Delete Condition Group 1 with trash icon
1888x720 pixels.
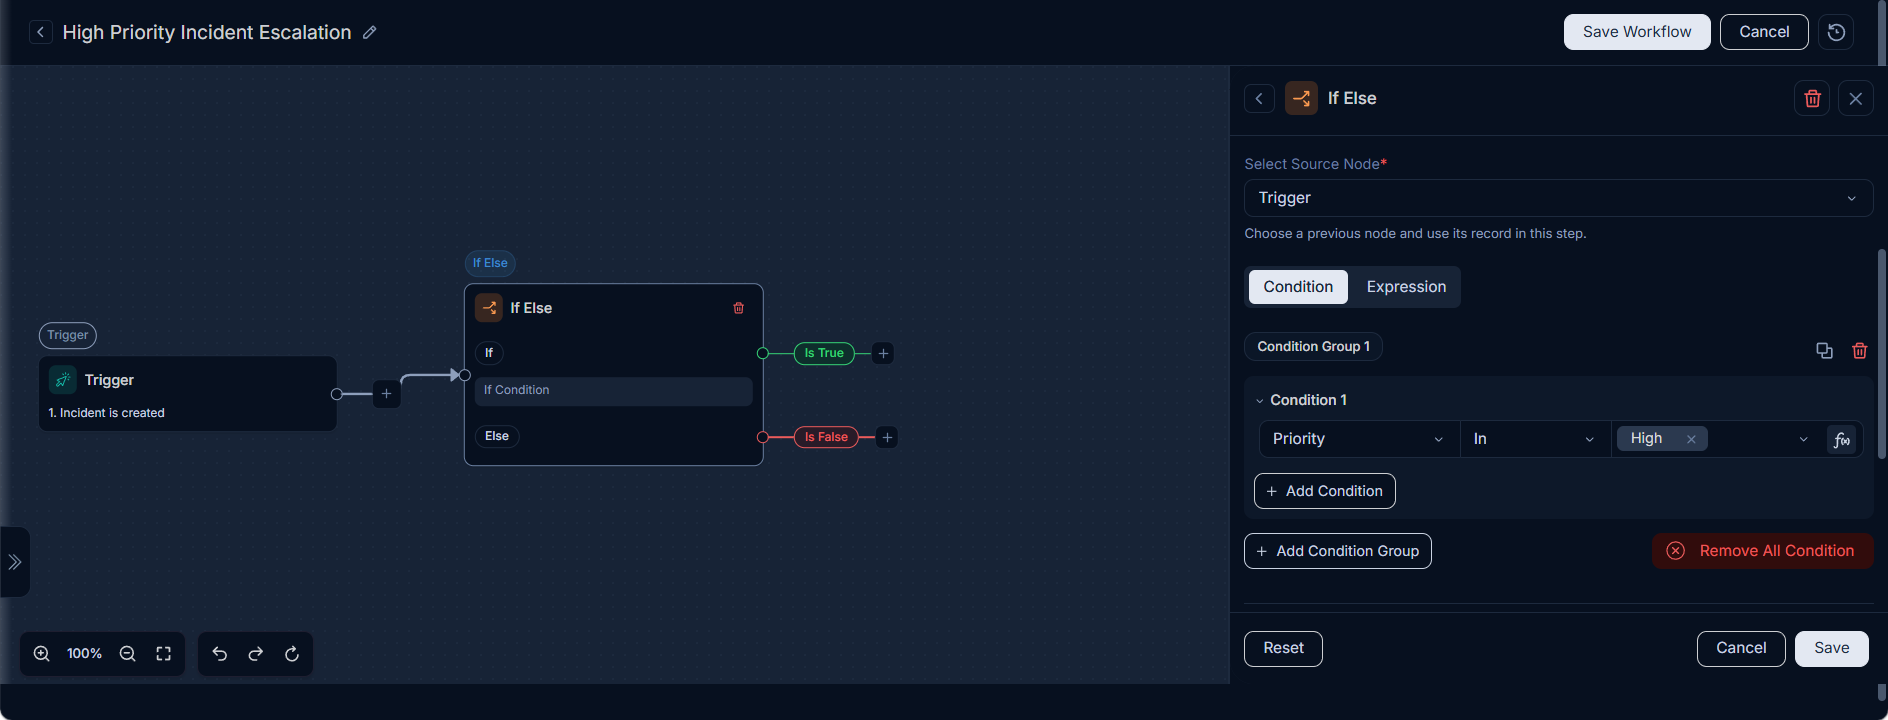point(1859,351)
